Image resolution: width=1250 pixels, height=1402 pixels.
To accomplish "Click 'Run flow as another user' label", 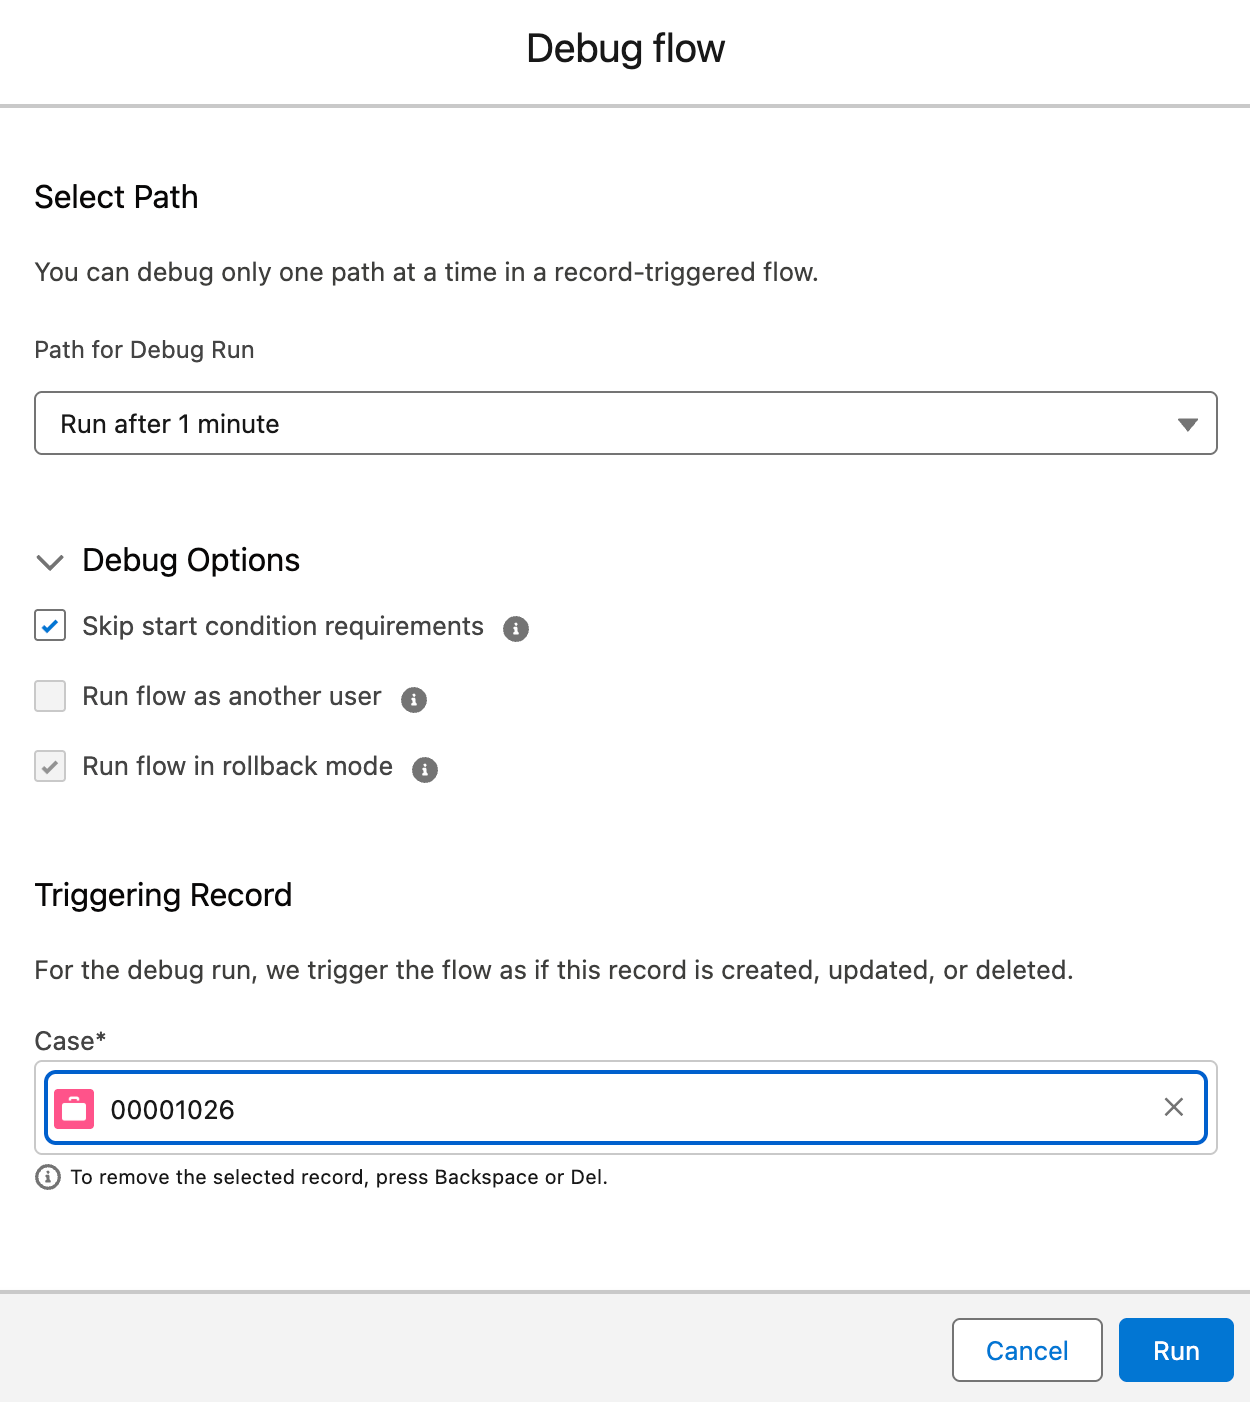I will 232,696.
